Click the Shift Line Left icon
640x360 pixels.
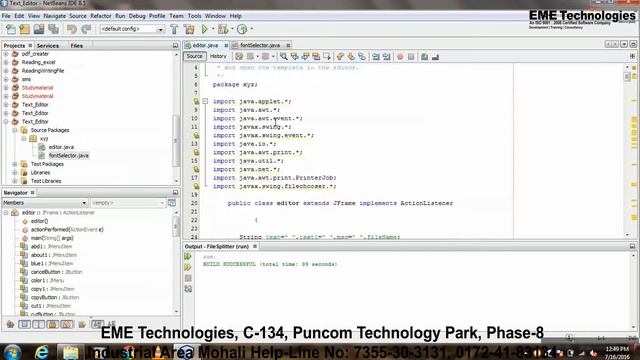tap(376, 57)
